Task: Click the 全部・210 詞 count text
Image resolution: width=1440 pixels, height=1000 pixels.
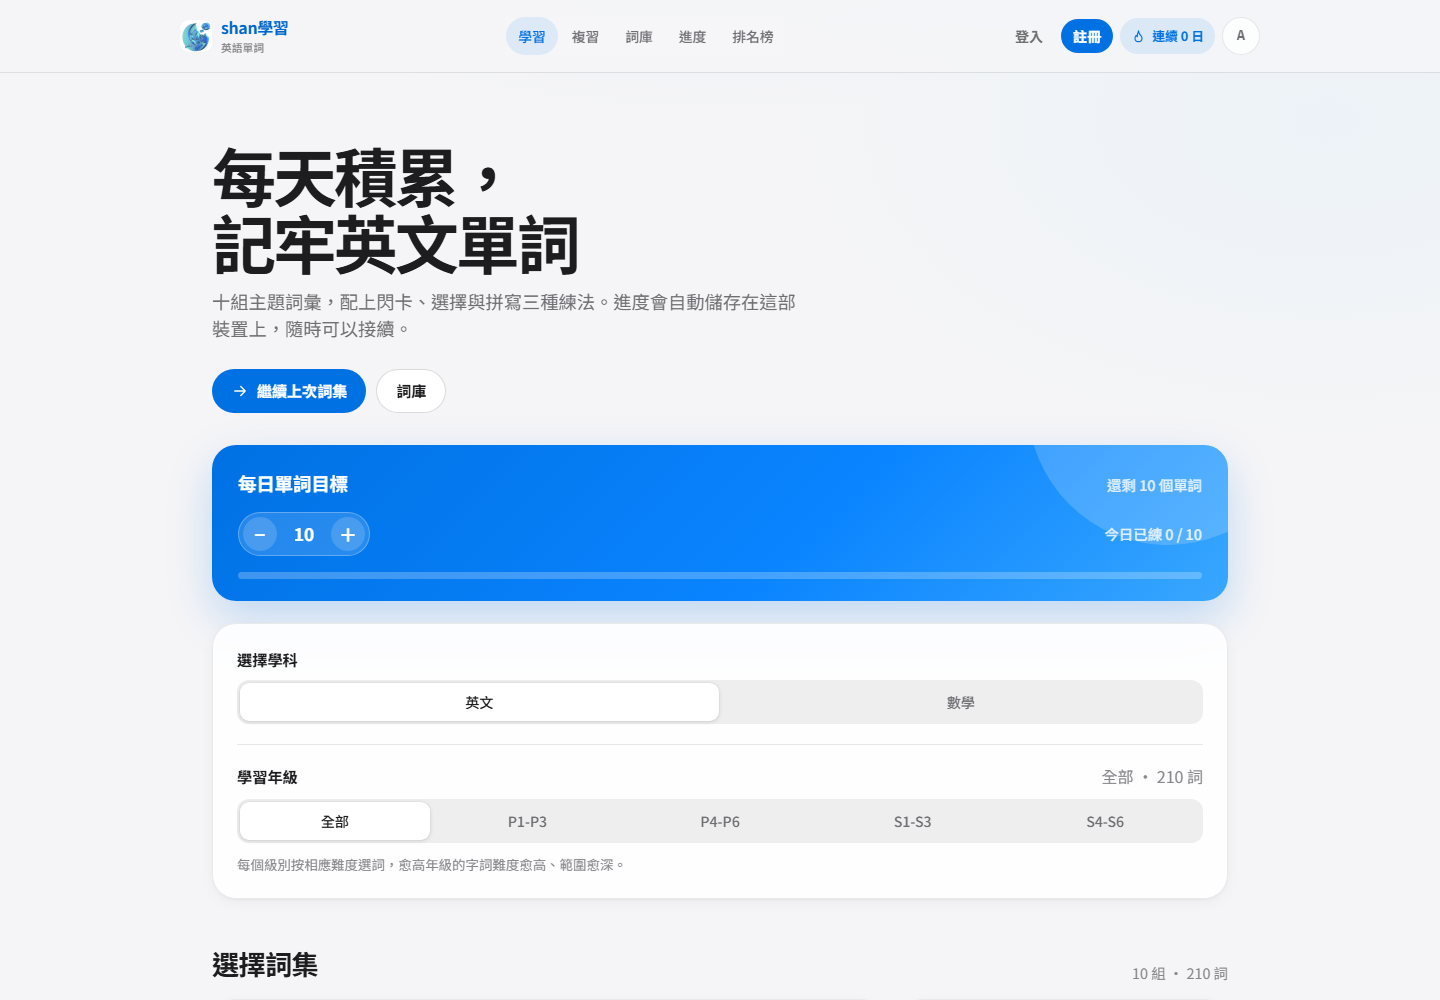Action: 1152,777
